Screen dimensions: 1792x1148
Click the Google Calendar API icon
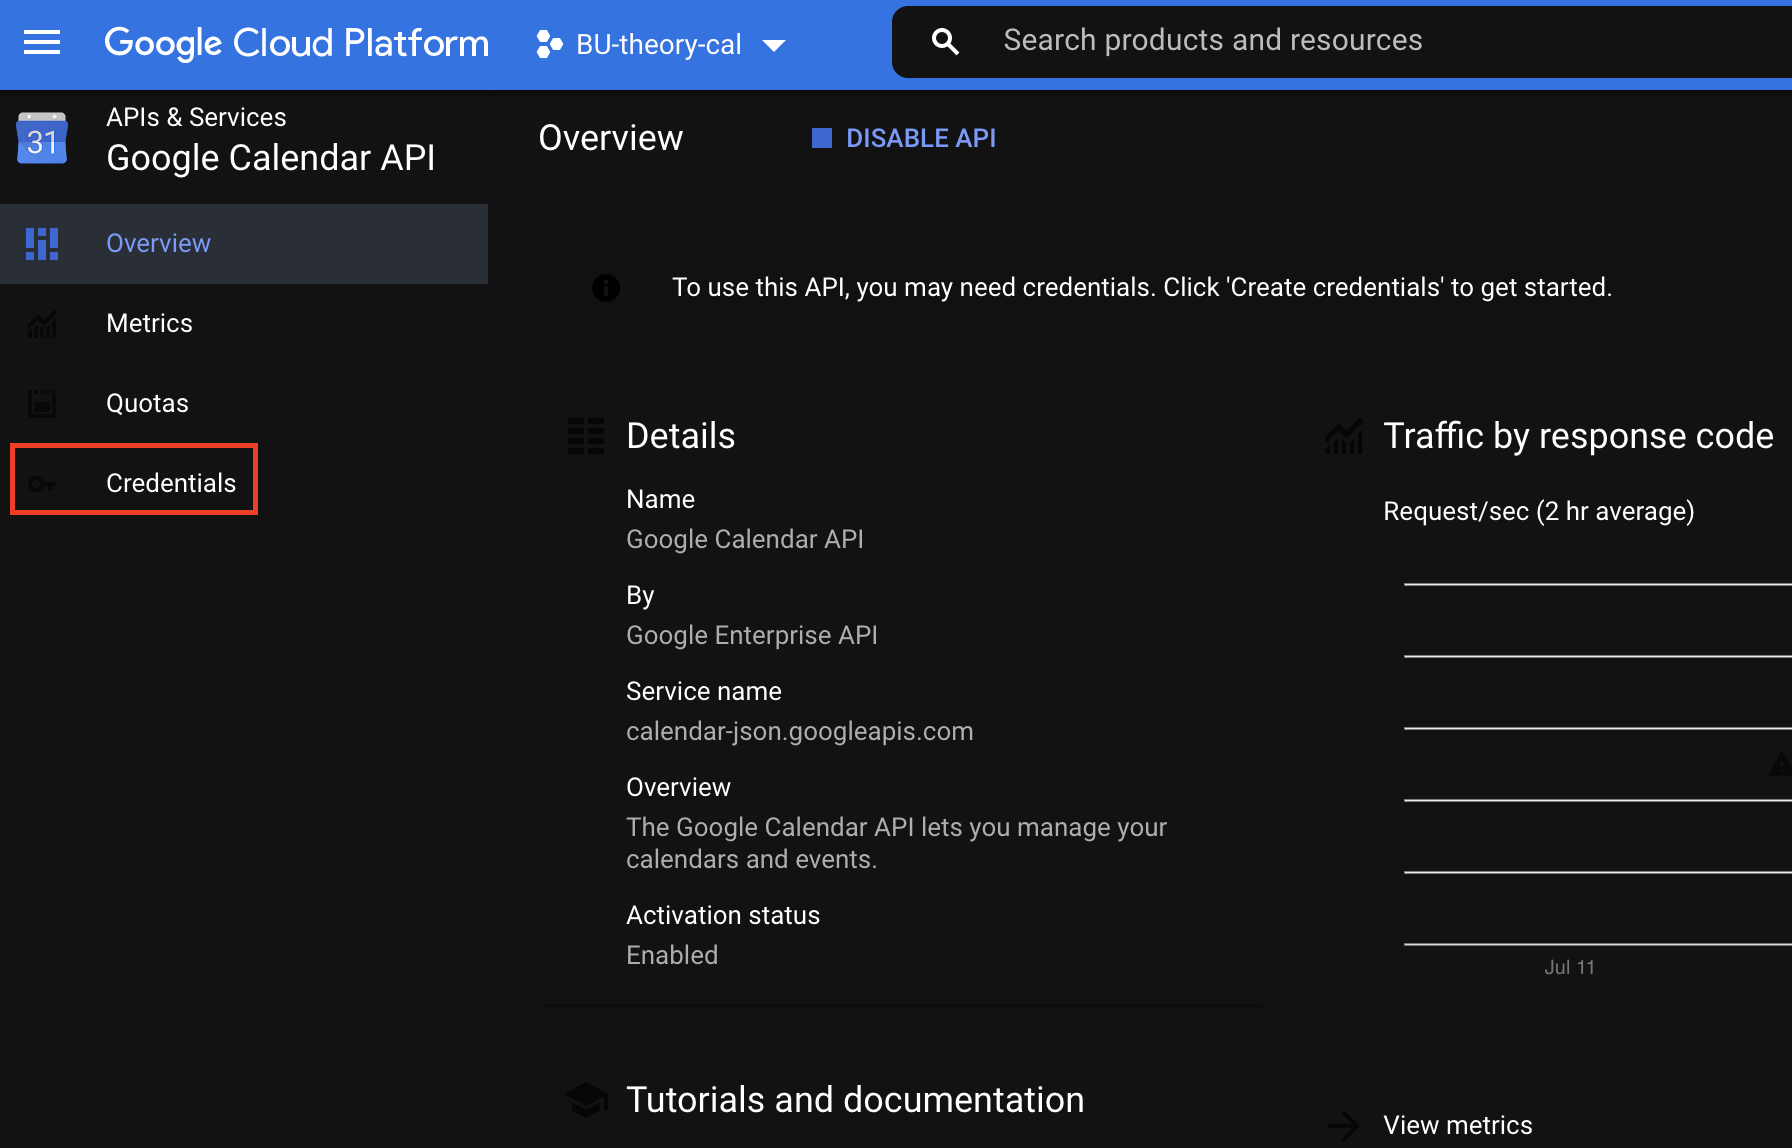click(42, 138)
